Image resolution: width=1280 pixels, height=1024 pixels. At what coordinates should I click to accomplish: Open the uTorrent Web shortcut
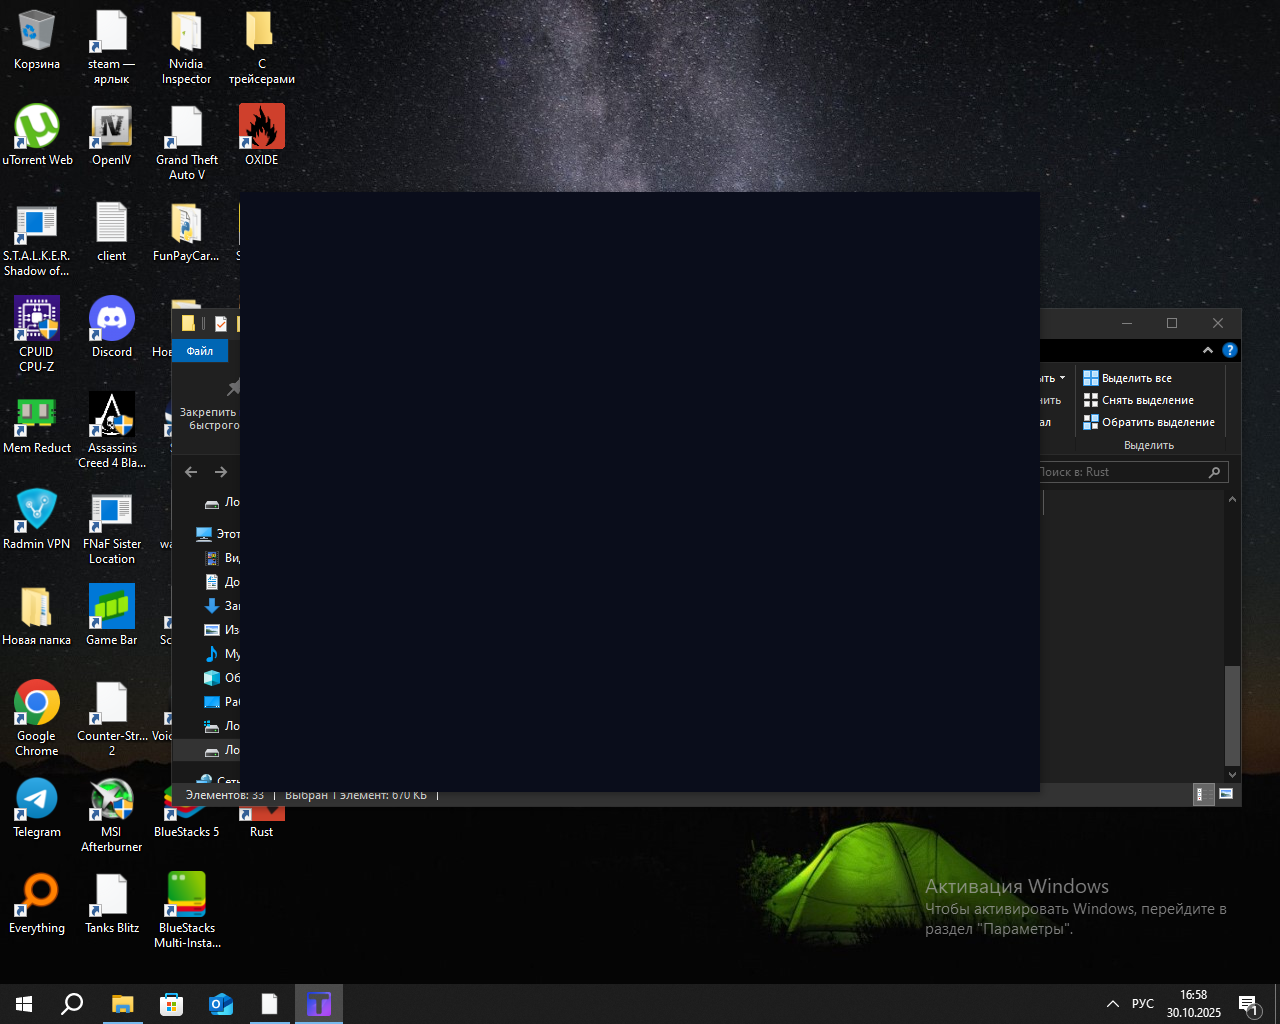37,128
